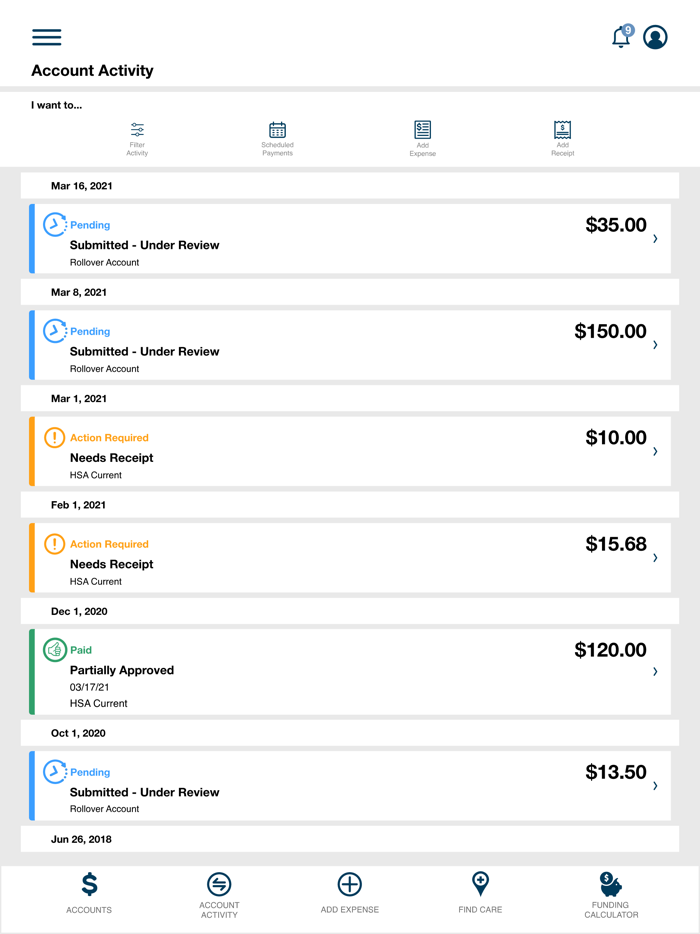Expand the $150.00 transaction via its chevron

[657, 346]
